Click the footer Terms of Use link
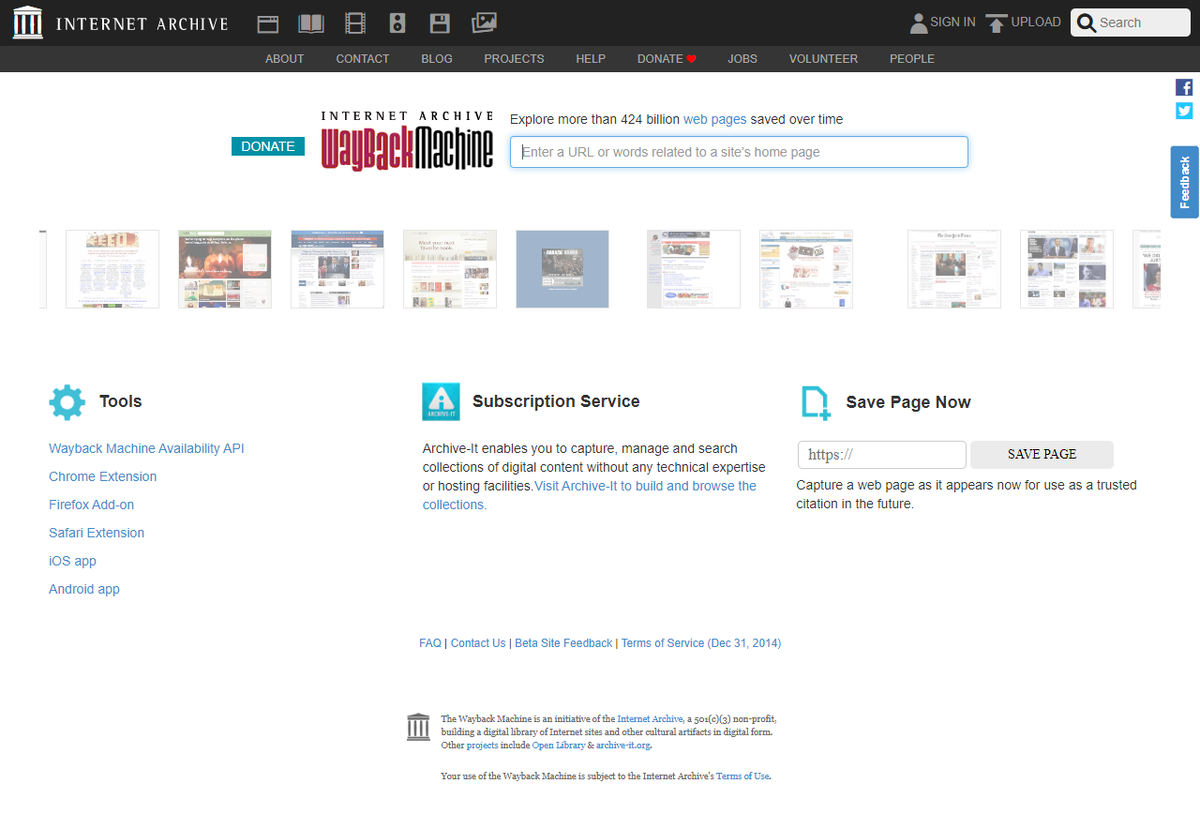This screenshot has height=829, width=1200. pos(743,775)
